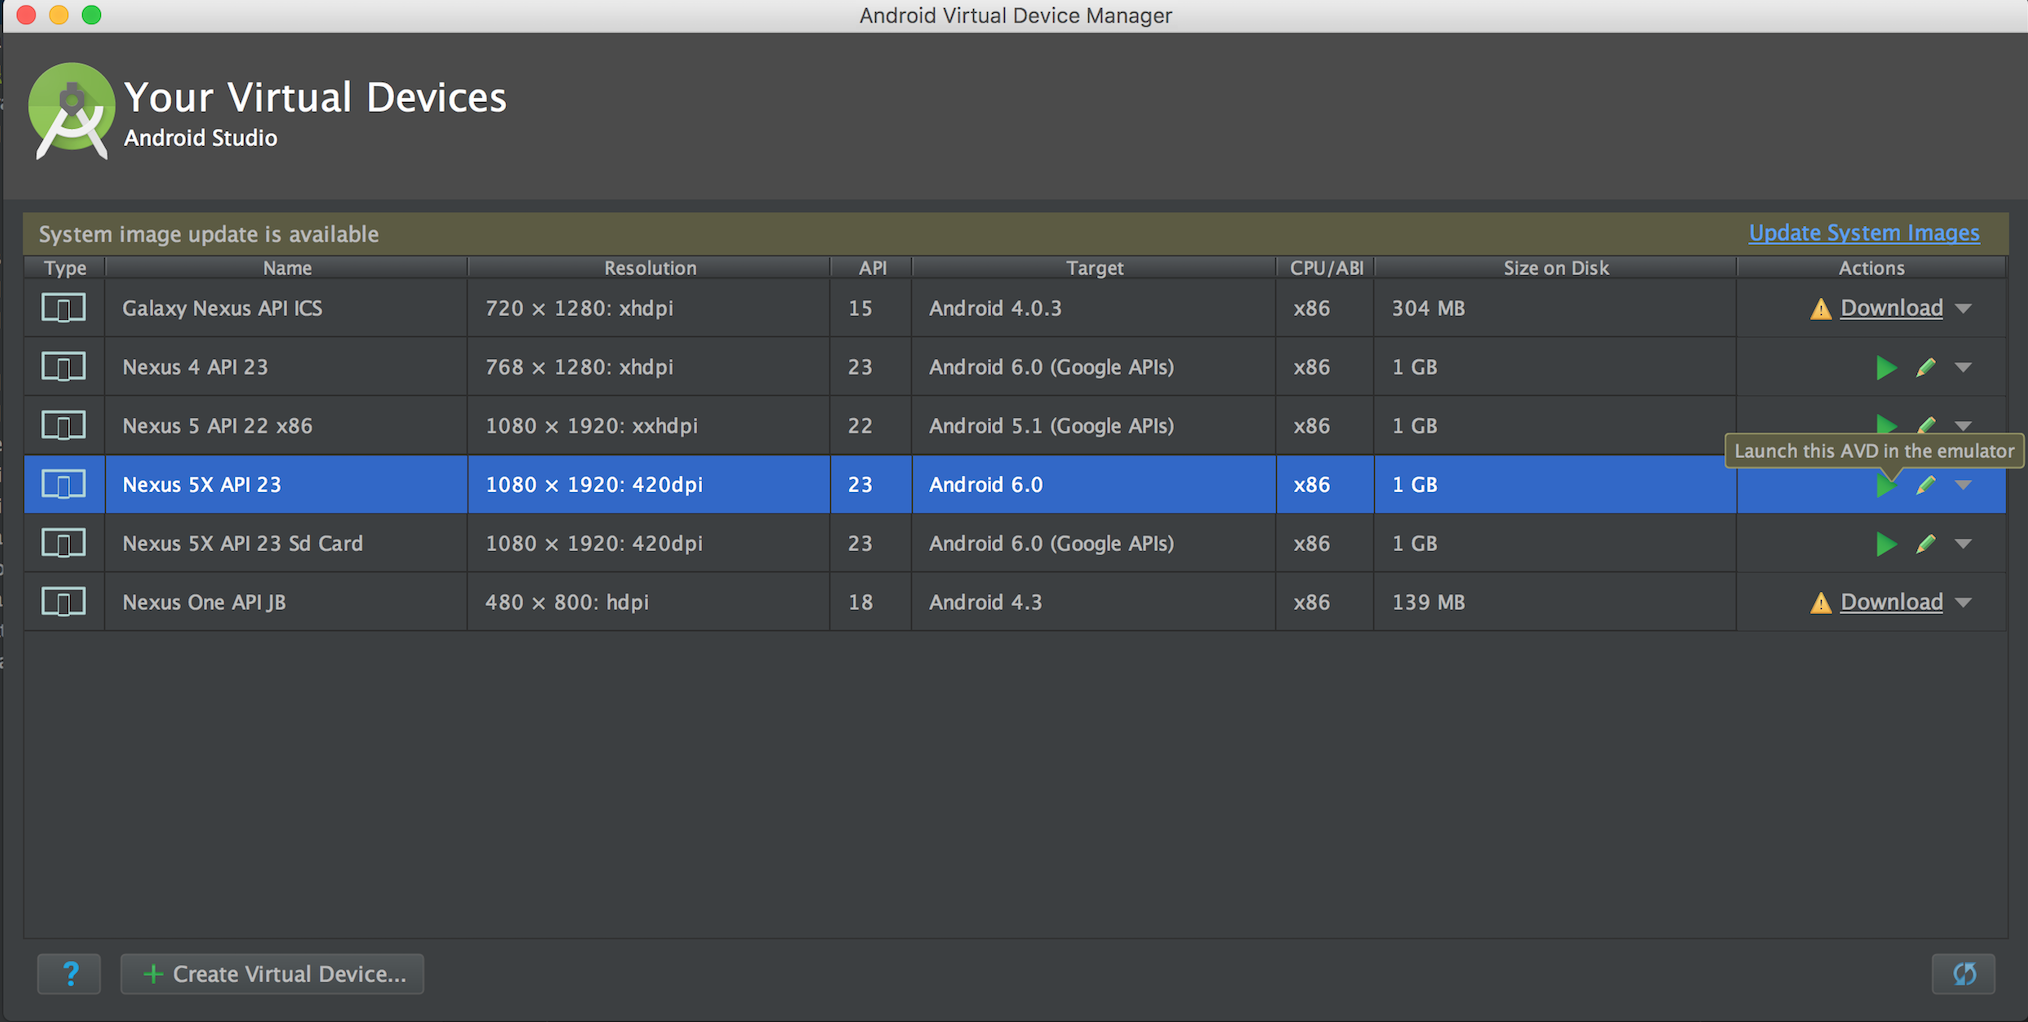Viewport: 2028px width, 1022px height.
Task: Click the 1080 × 1920: xxhdpi resolution cell
Action: pyautogui.click(x=649, y=426)
